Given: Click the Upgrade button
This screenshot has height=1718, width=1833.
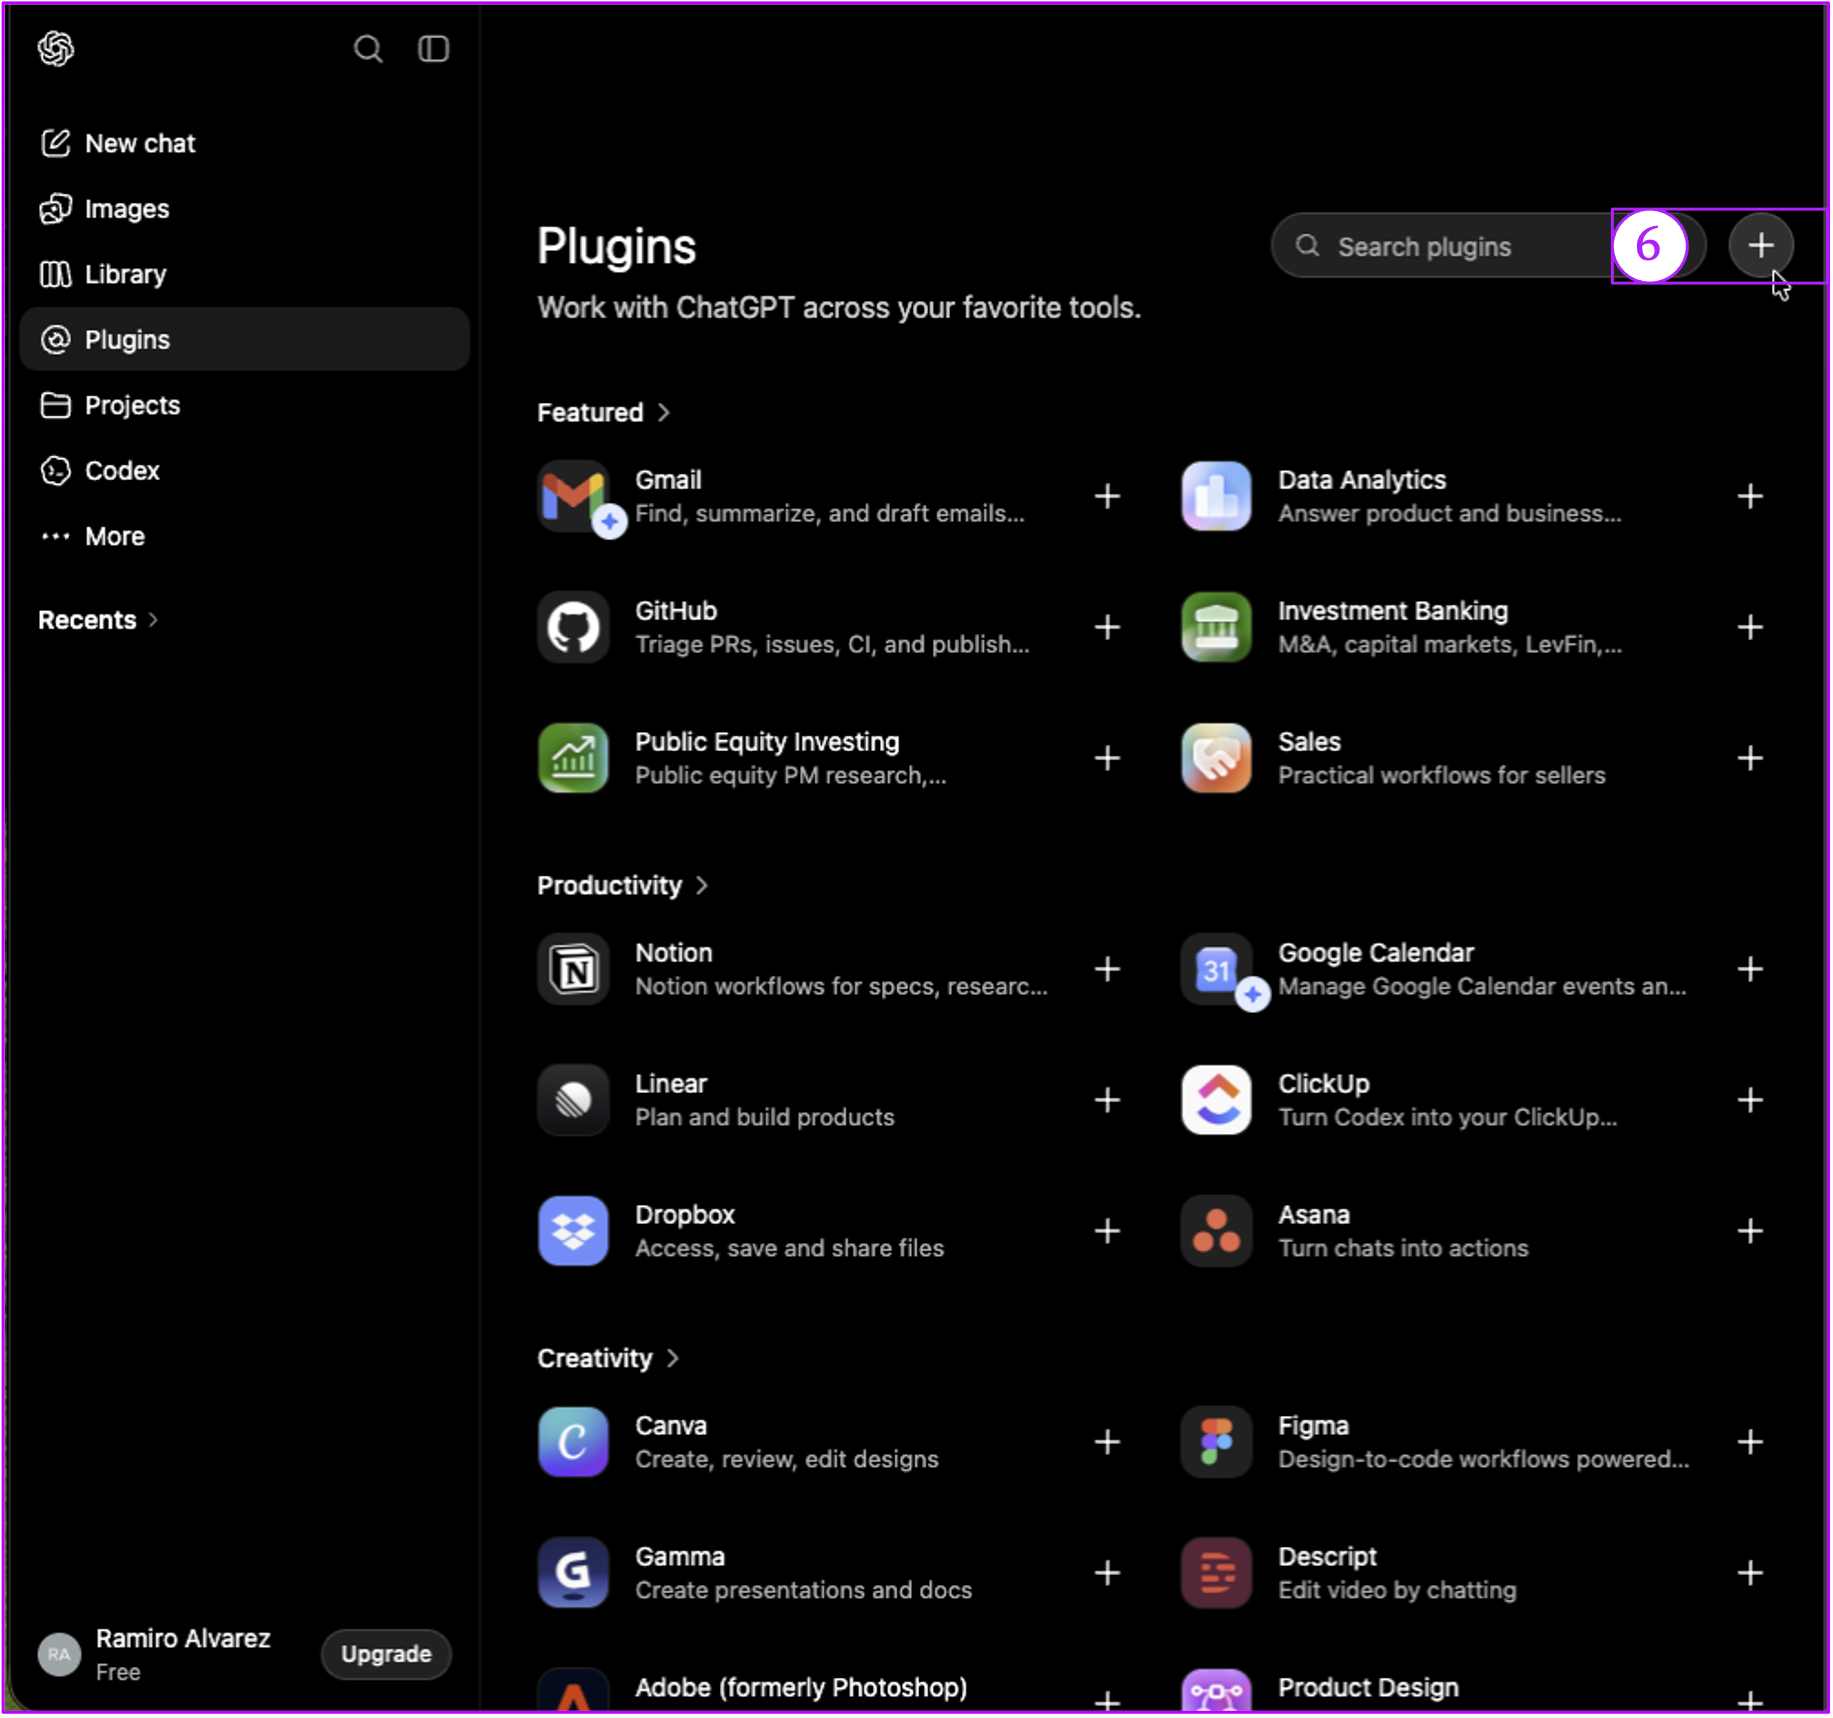Looking at the screenshot, I should (386, 1654).
